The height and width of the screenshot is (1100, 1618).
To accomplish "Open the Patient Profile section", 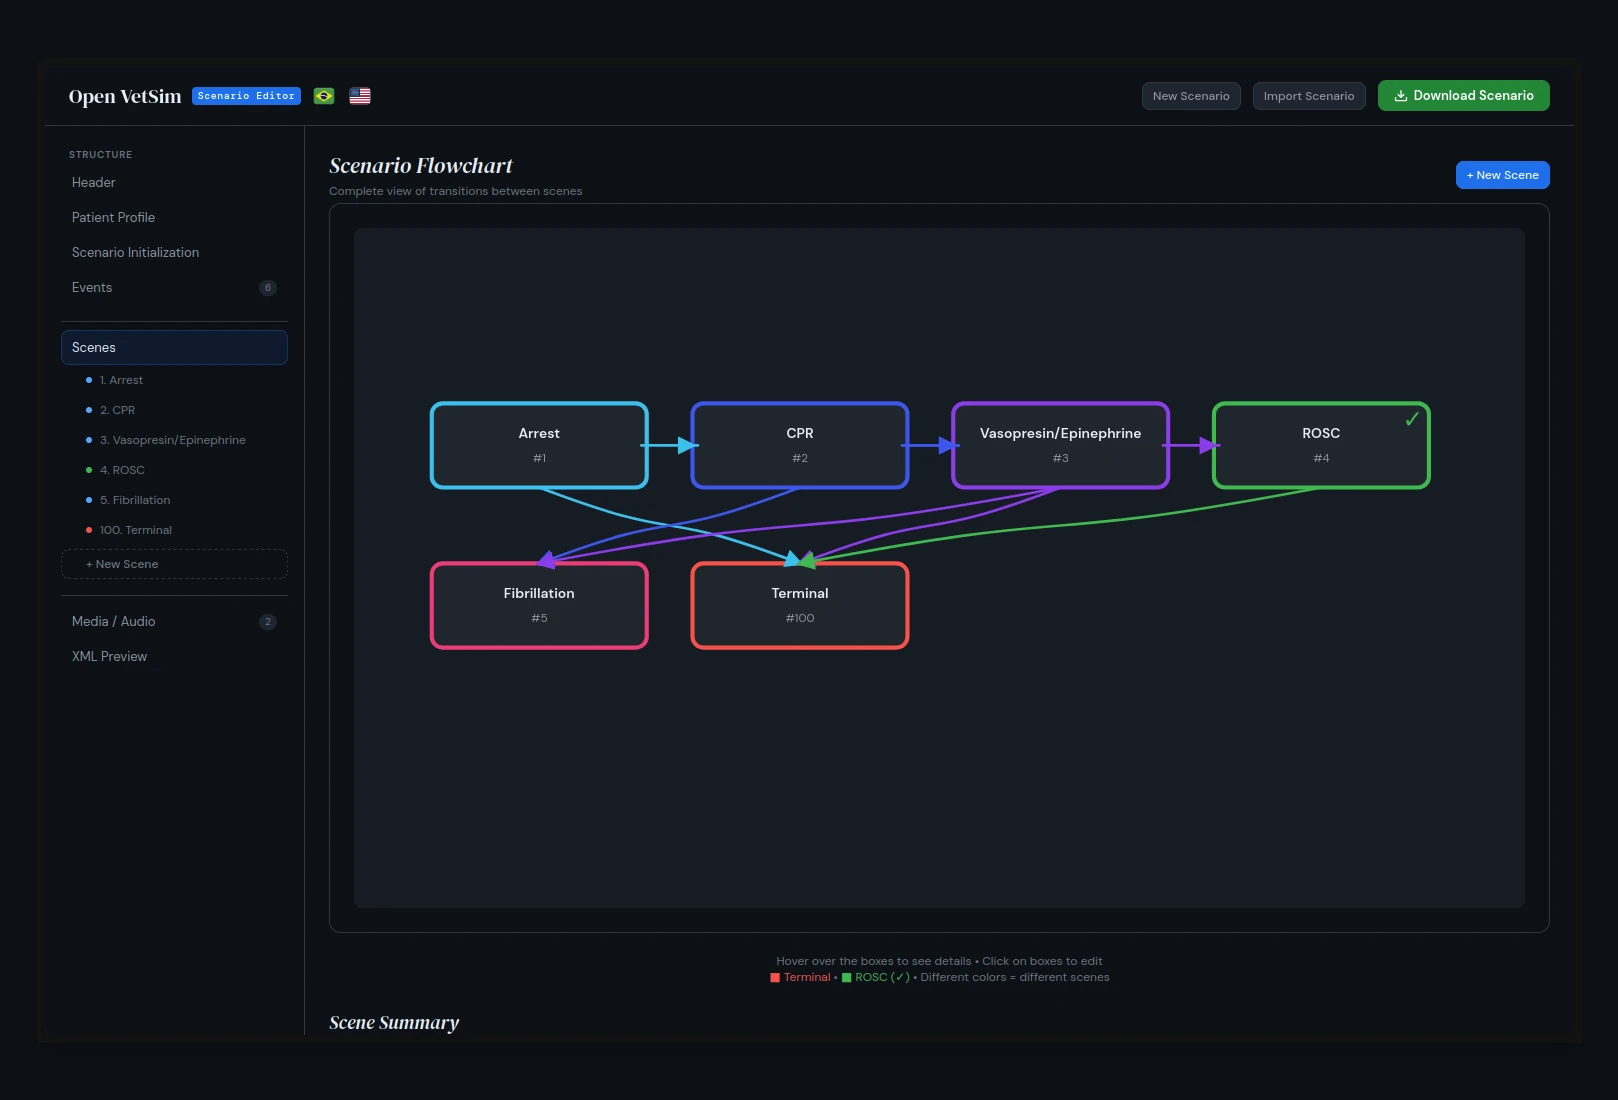I will (113, 217).
